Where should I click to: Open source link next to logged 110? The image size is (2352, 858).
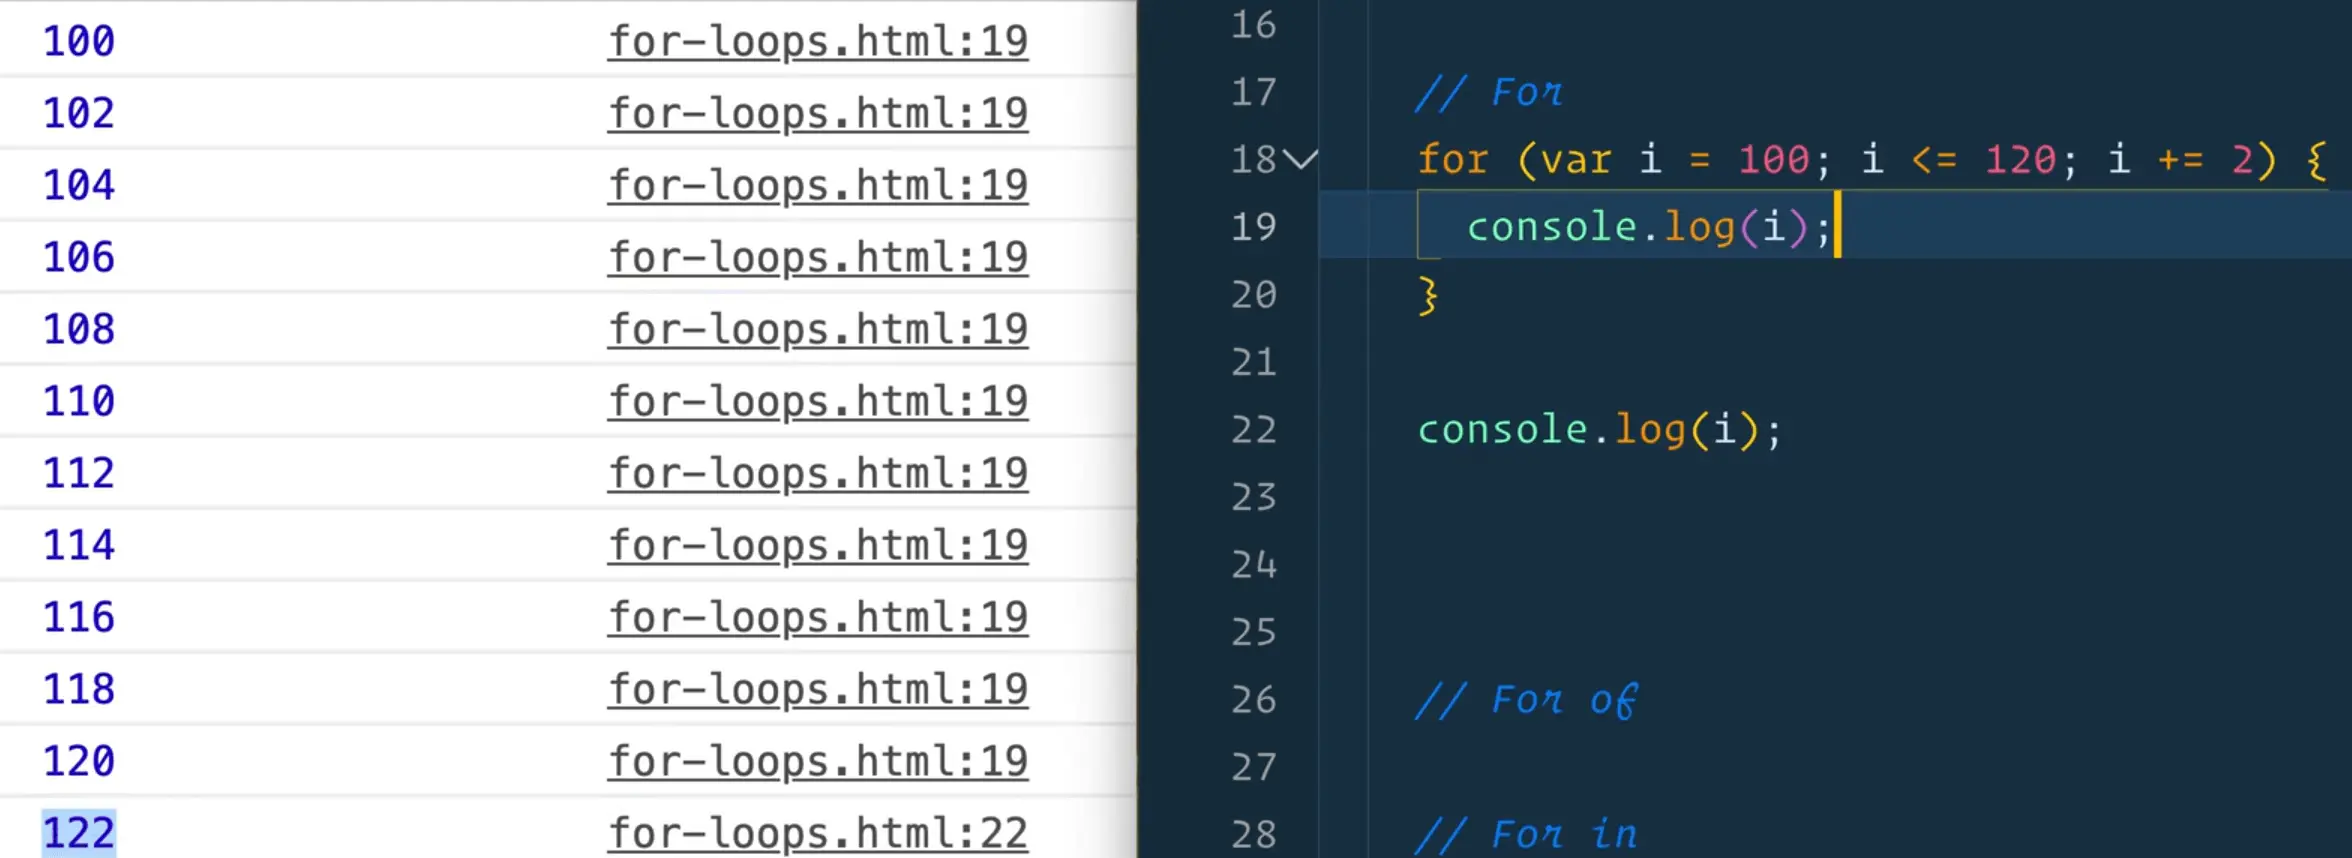click(817, 402)
